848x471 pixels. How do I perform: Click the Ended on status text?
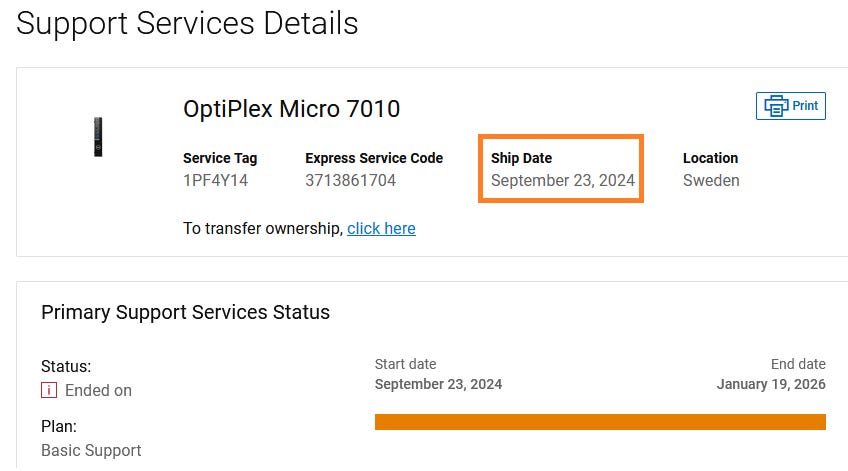98,390
